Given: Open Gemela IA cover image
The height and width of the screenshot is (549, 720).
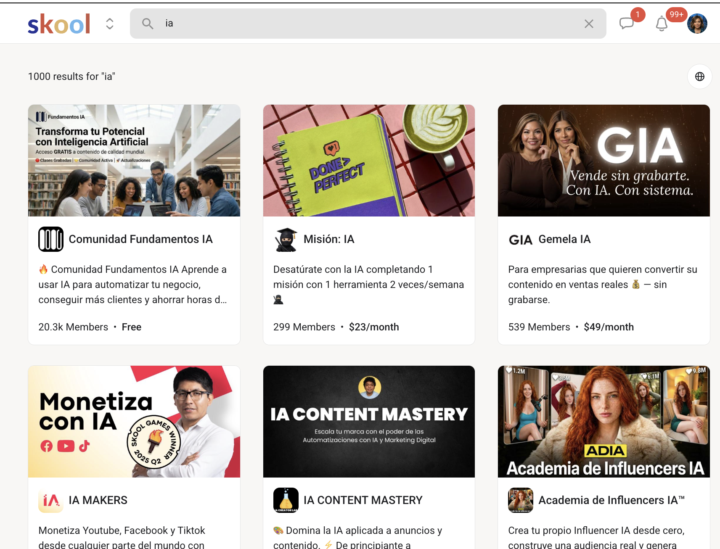Looking at the screenshot, I should tap(604, 160).
